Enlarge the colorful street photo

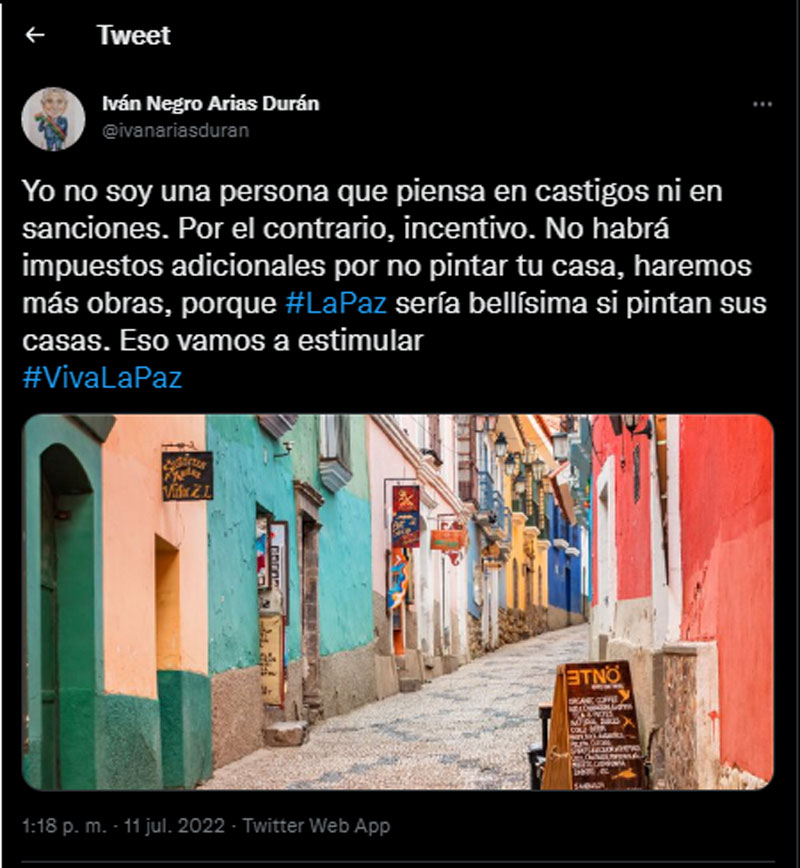[x=398, y=602]
